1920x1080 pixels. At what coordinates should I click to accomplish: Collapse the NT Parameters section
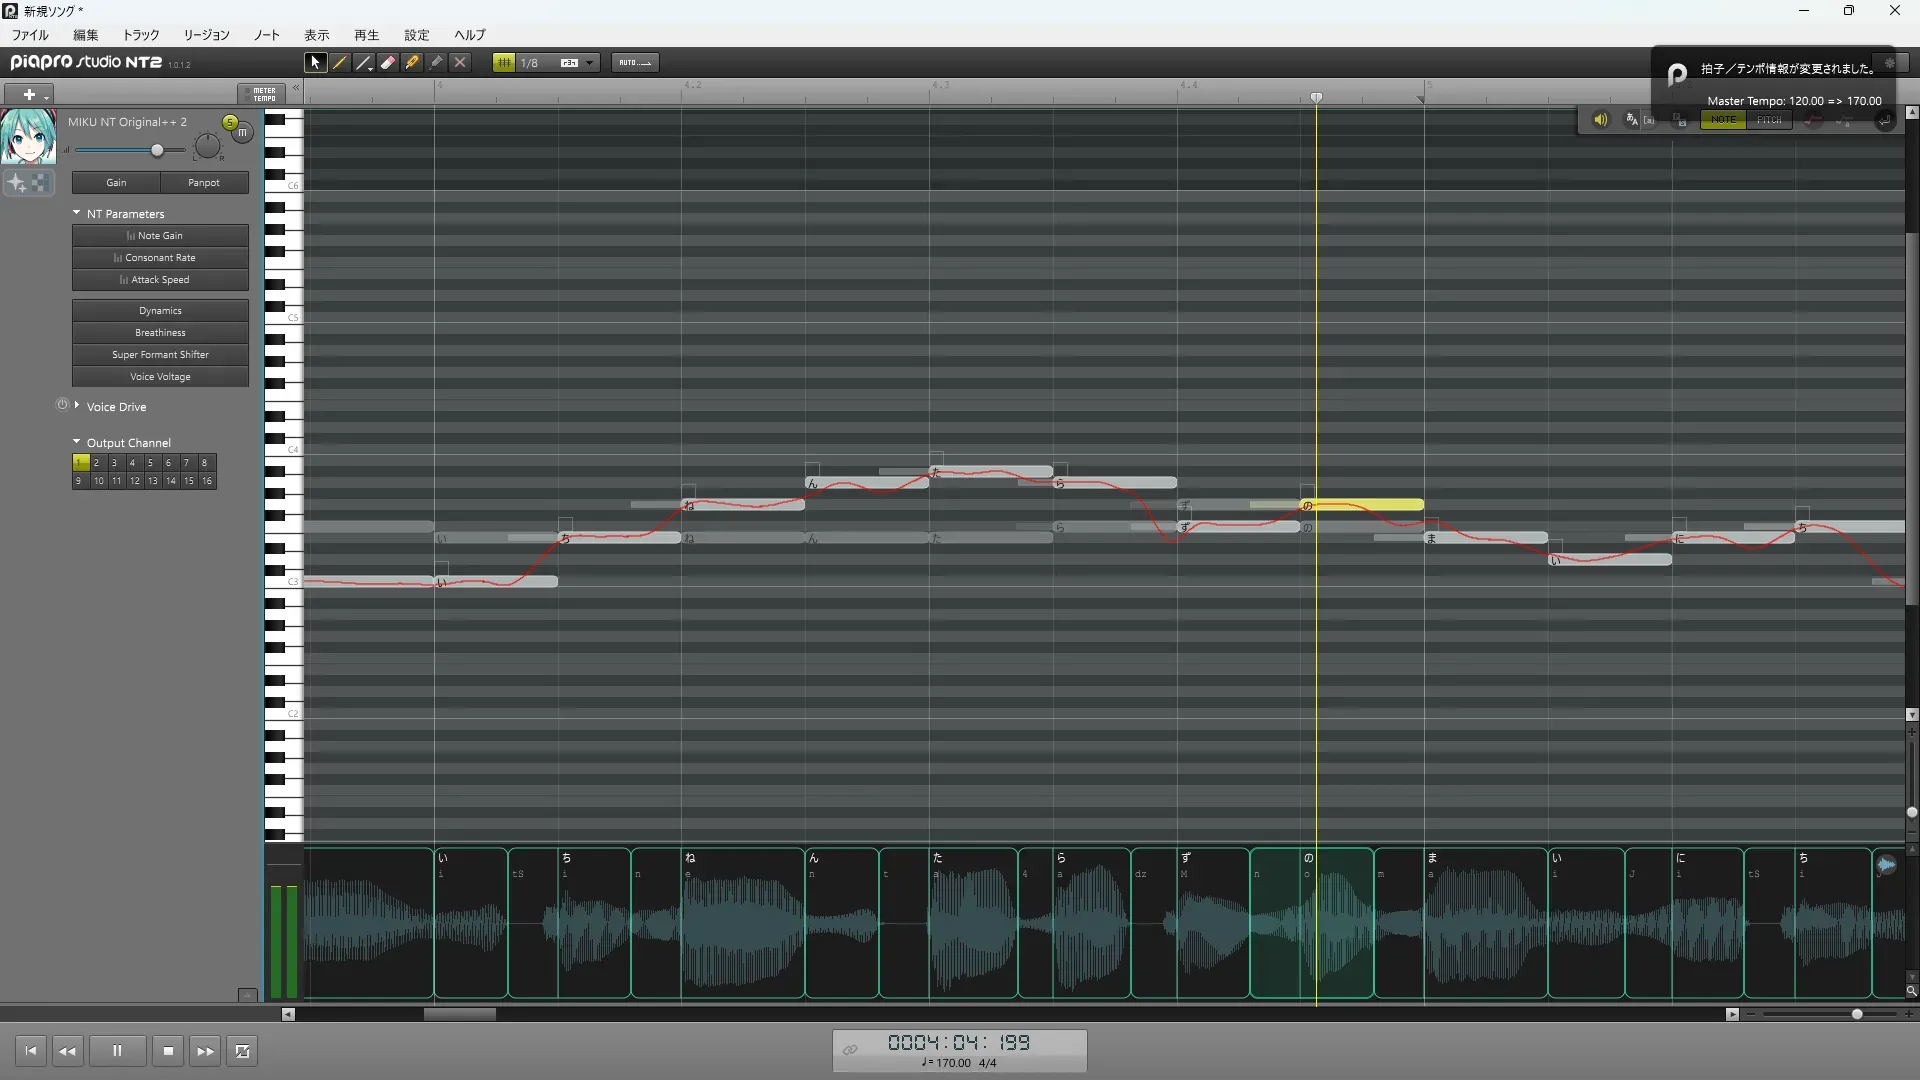point(77,213)
